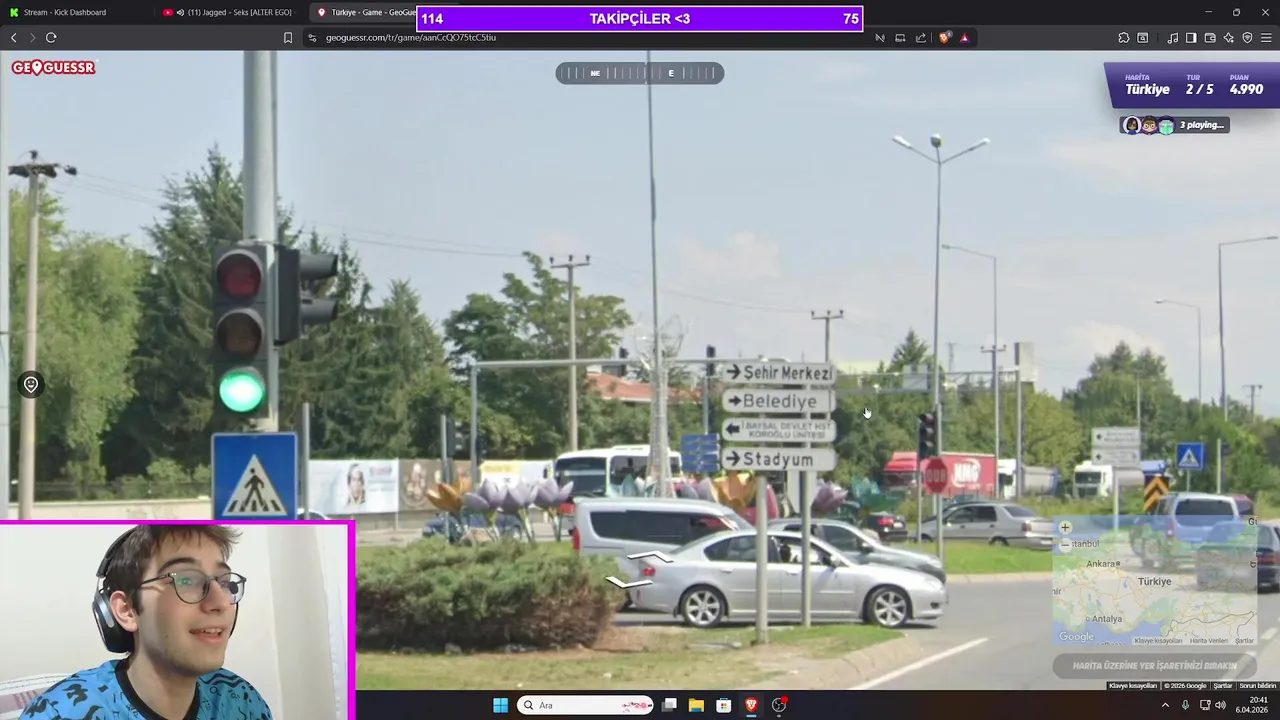
Task: Select the Türkiye - Game - GeoGuessr tab
Action: point(364,12)
